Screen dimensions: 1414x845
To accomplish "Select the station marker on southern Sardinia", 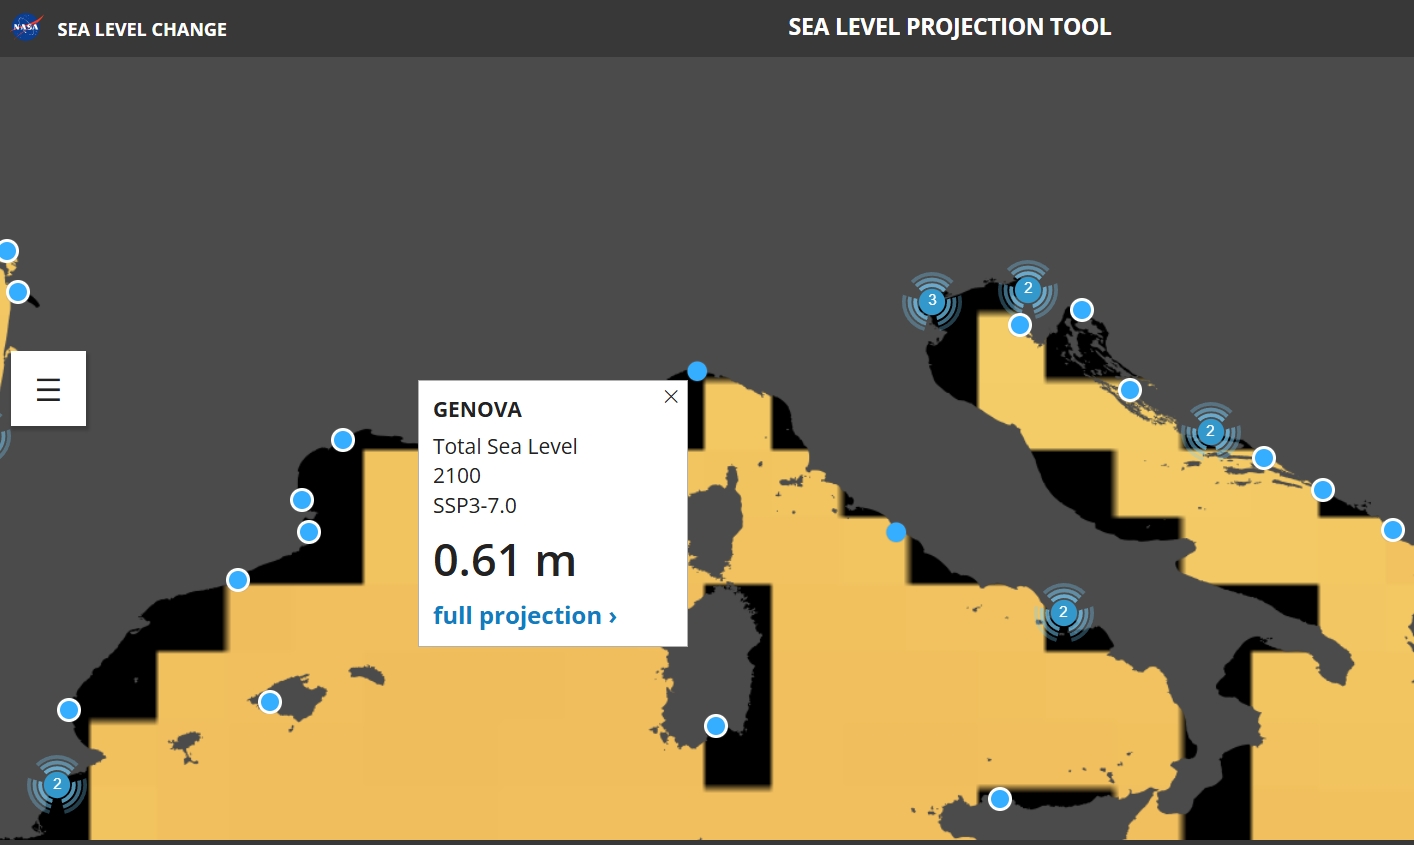I will tap(716, 726).
